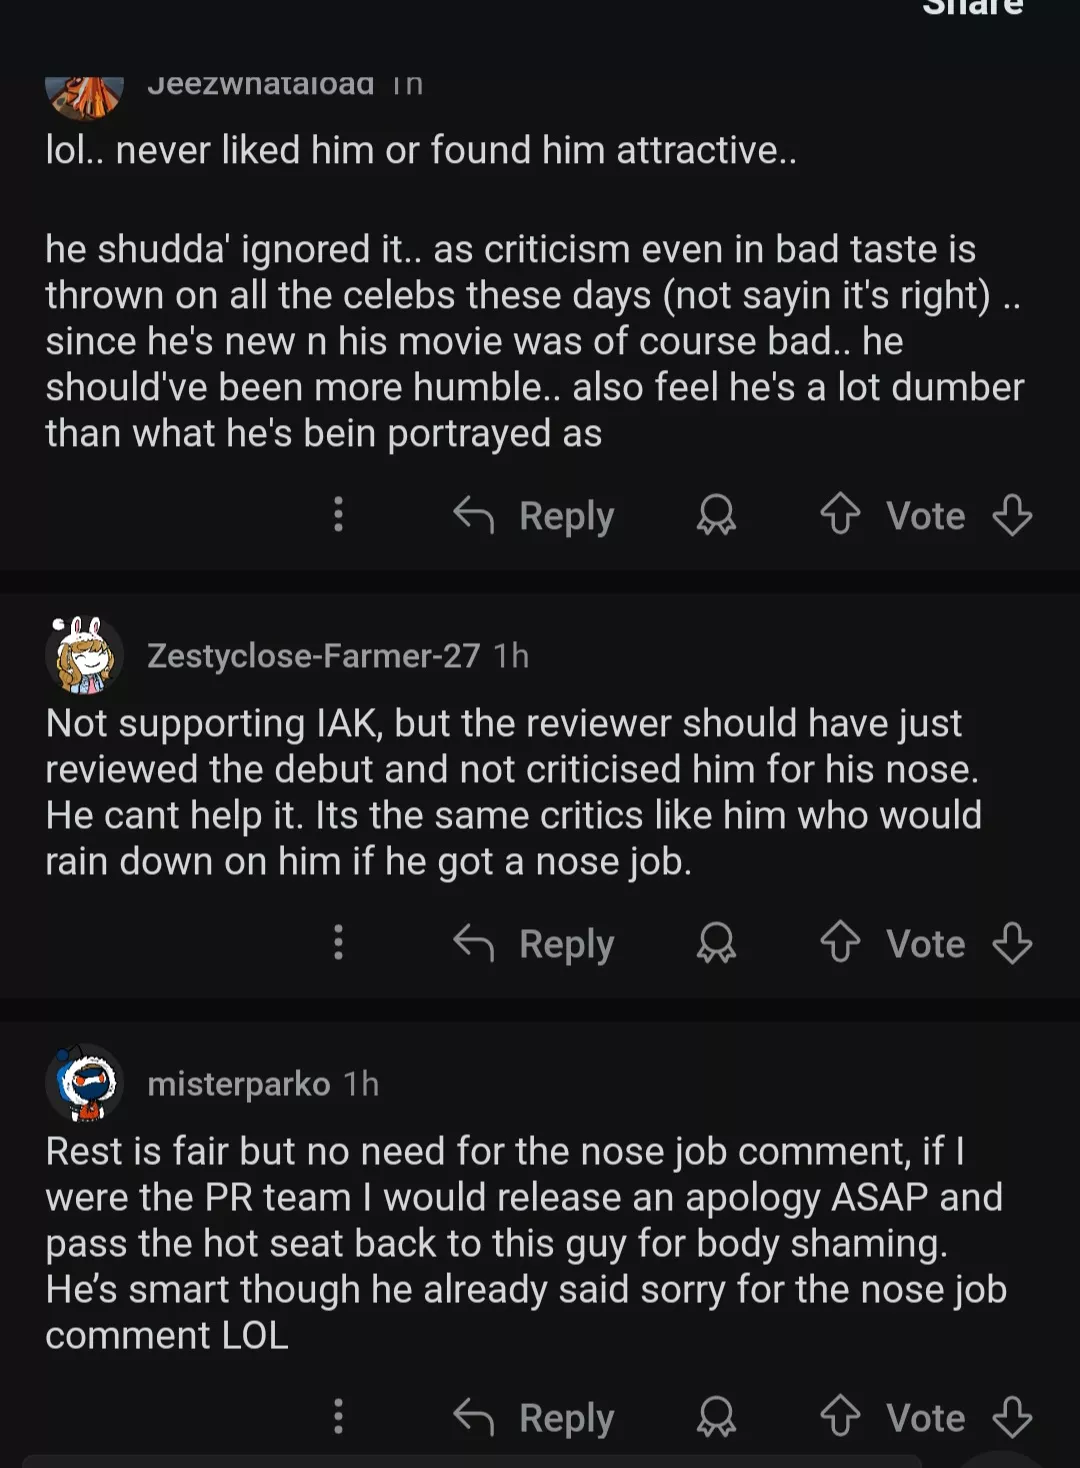Upvote Zestyclose-Farmer-27's comment
The image size is (1080, 1468).
840,942
